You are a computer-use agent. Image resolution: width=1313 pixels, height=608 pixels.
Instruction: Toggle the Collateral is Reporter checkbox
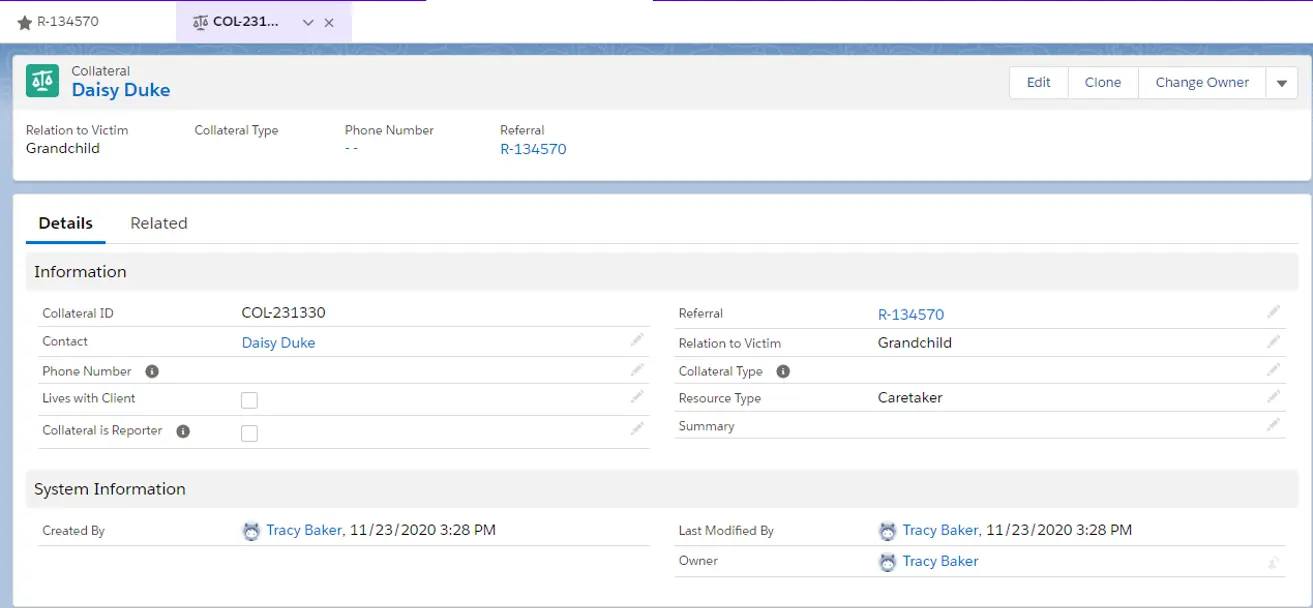tap(250, 433)
